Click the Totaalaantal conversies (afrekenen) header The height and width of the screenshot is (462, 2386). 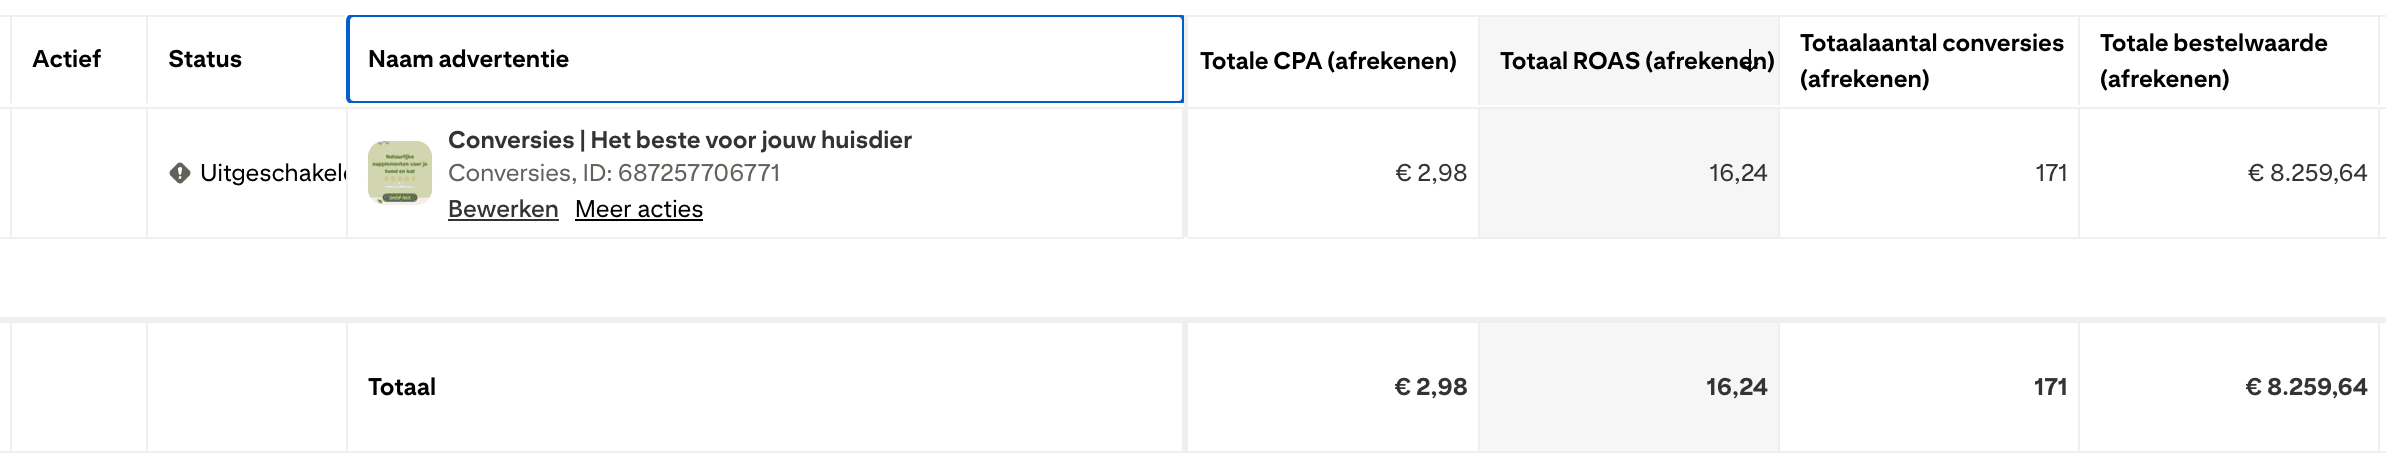pyautogui.click(x=1931, y=61)
